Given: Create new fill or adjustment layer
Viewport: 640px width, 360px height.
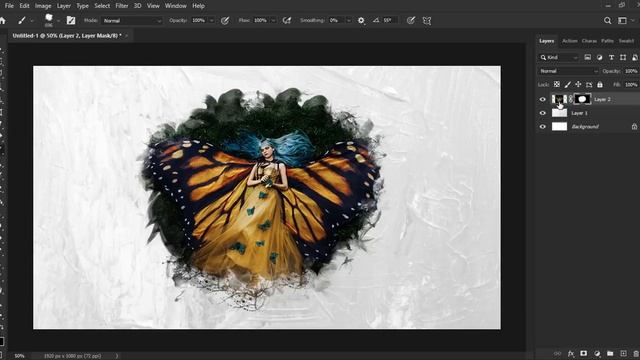Looking at the screenshot, I should (597, 353).
